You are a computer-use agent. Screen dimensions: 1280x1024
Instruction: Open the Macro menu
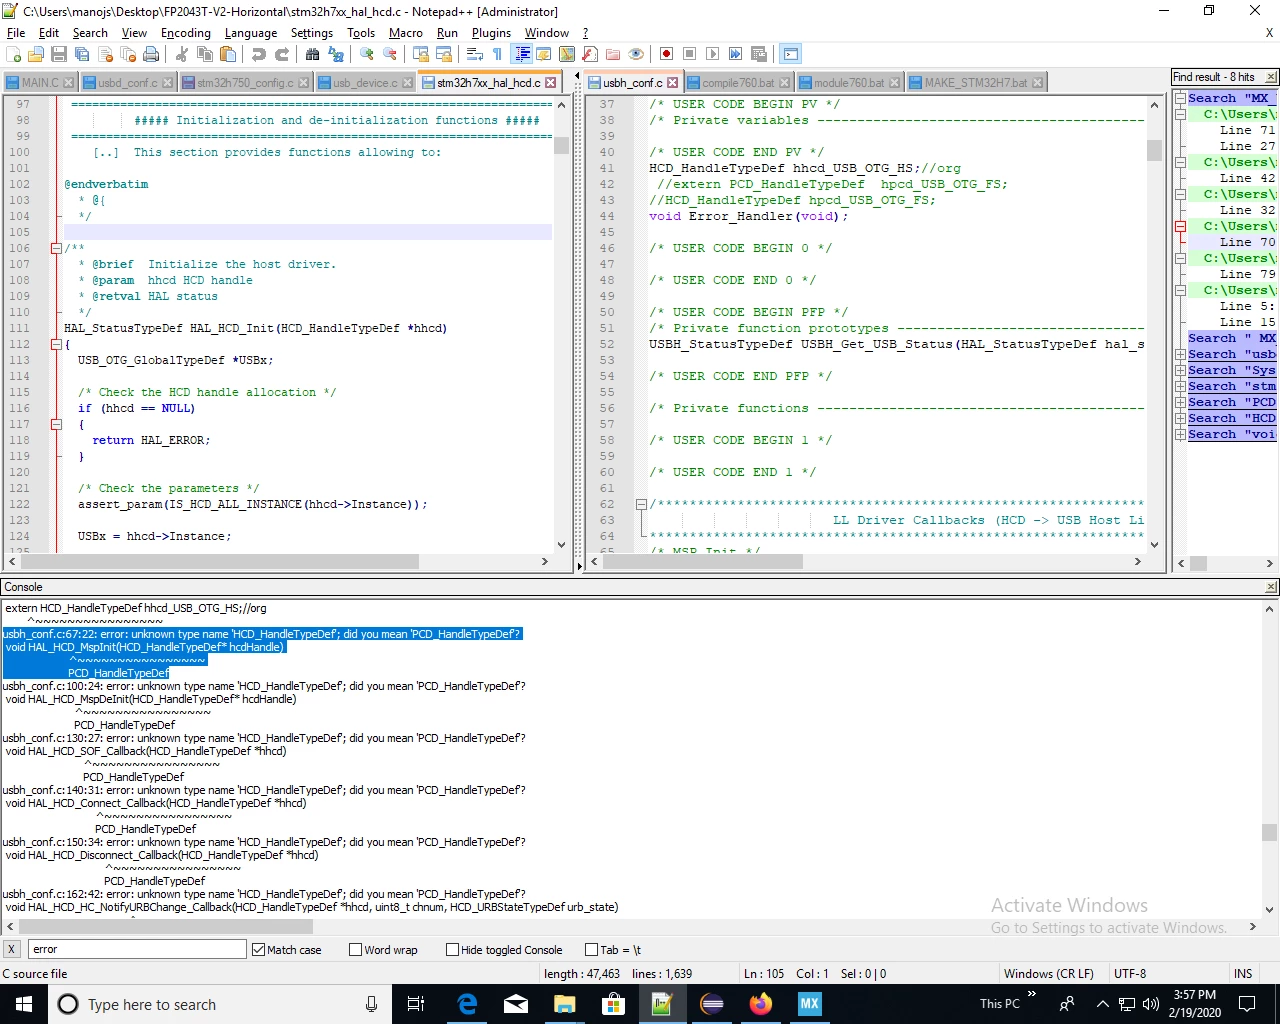coord(405,33)
